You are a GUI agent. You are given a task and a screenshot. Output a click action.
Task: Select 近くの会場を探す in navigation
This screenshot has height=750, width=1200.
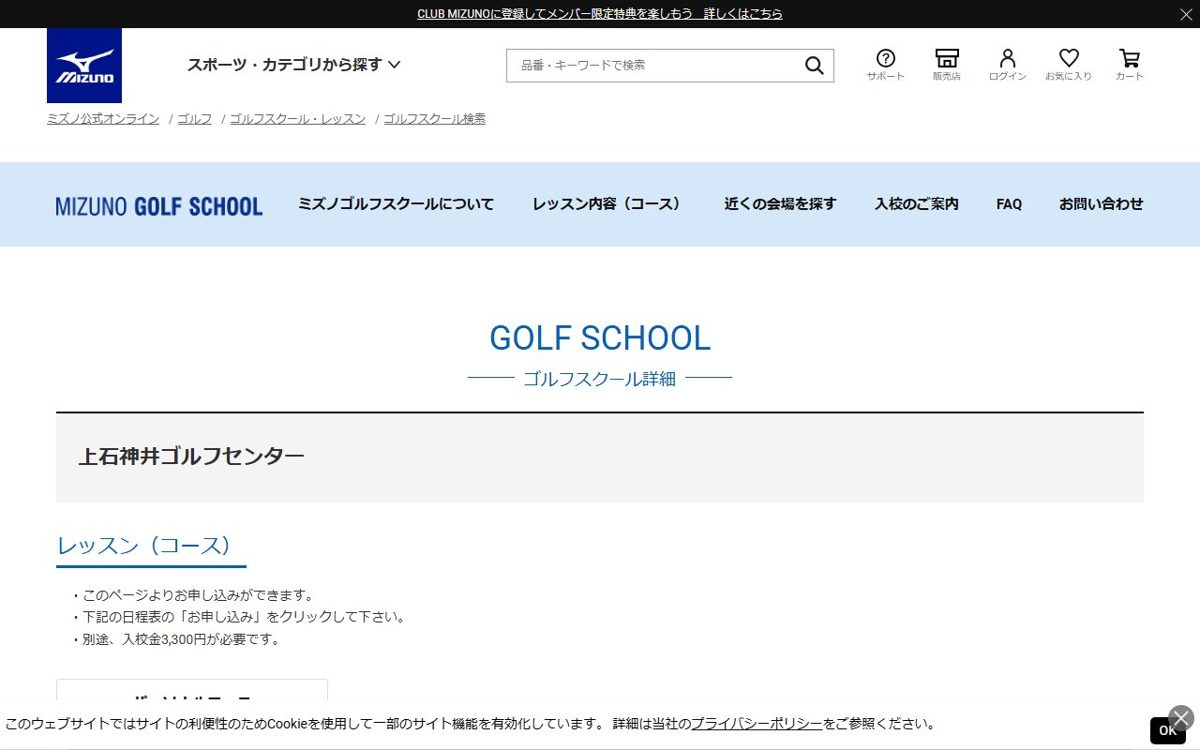coord(780,204)
